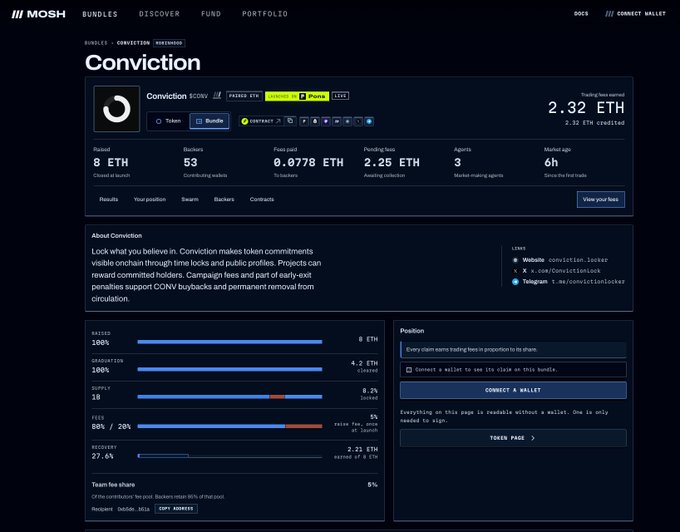Switch to the Bundle view toggle
Image resolution: width=680 pixels, height=532 pixels.
(x=209, y=121)
